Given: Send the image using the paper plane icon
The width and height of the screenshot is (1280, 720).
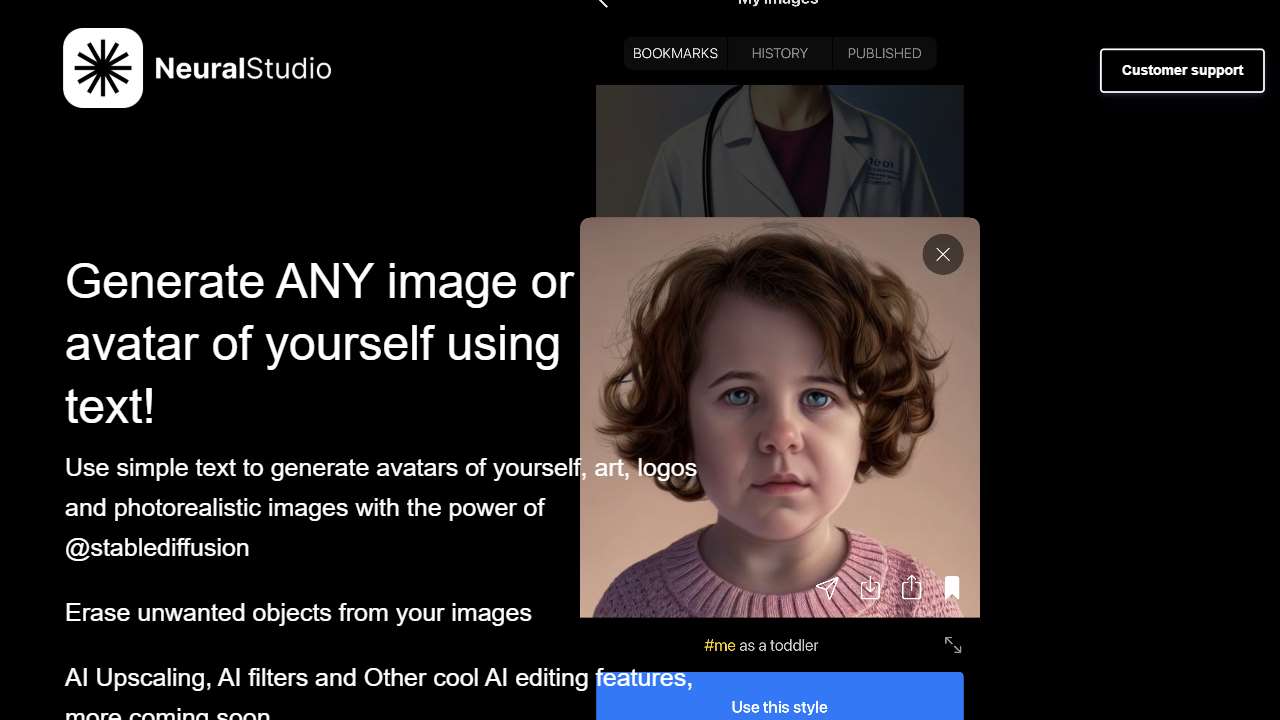Looking at the screenshot, I should click(x=827, y=588).
